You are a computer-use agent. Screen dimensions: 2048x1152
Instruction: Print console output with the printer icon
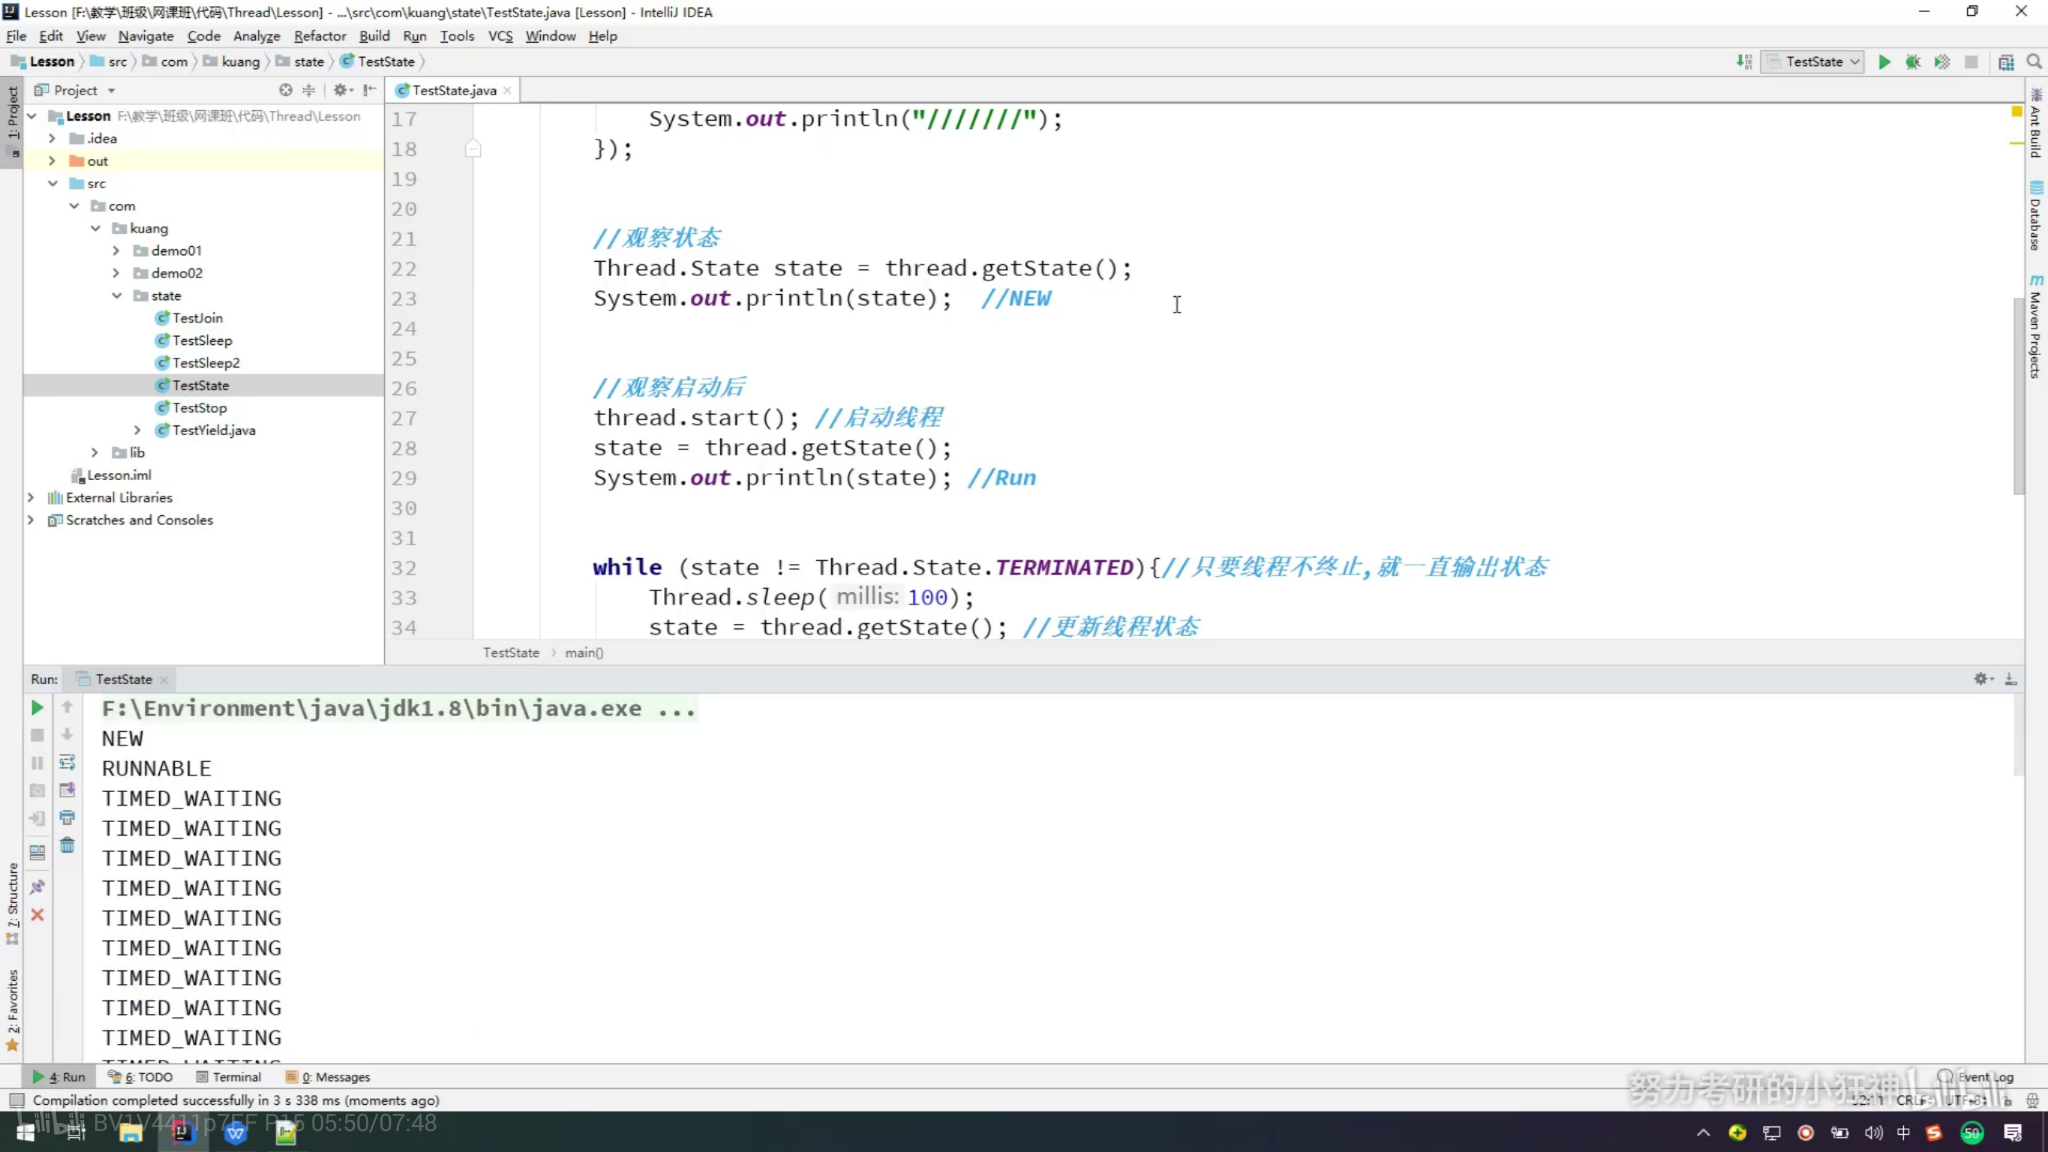[67, 818]
